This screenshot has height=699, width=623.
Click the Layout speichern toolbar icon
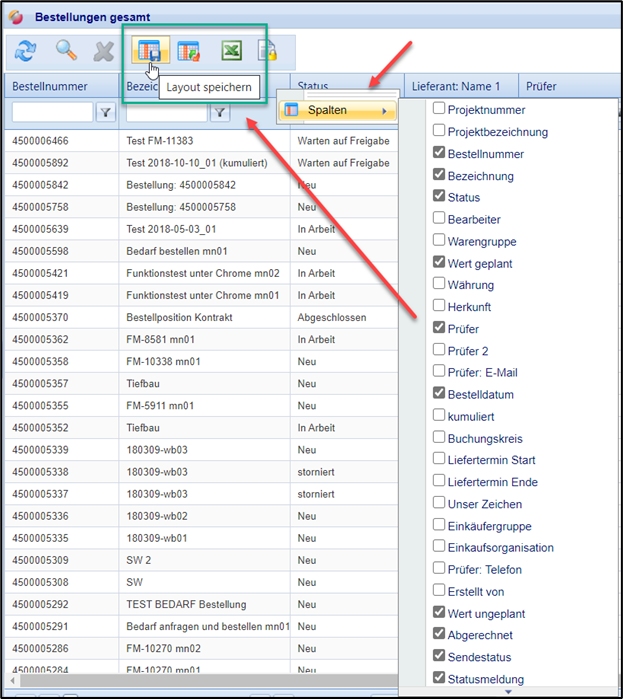[x=148, y=51]
